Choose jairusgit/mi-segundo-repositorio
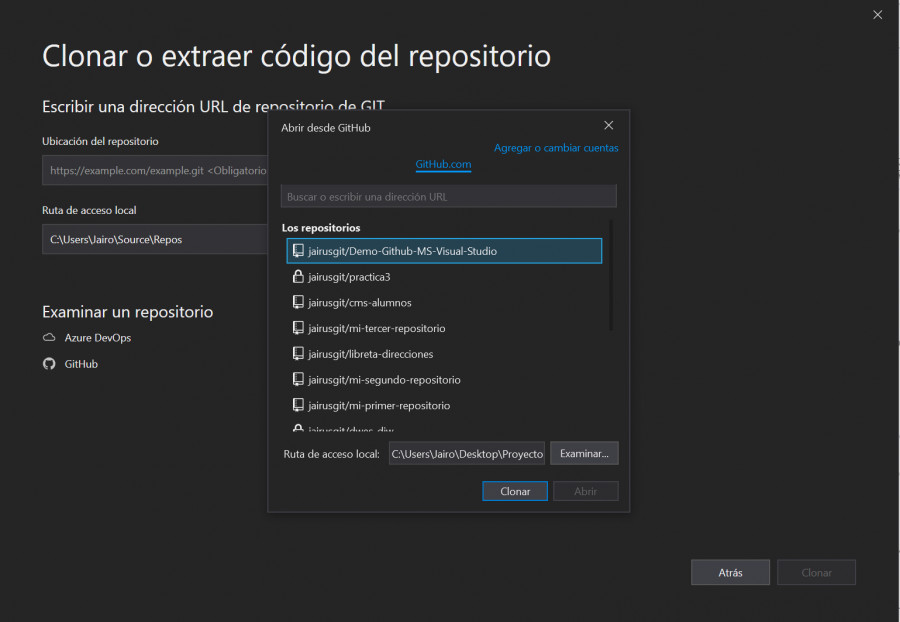The height and width of the screenshot is (622, 900). pos(444,379)
